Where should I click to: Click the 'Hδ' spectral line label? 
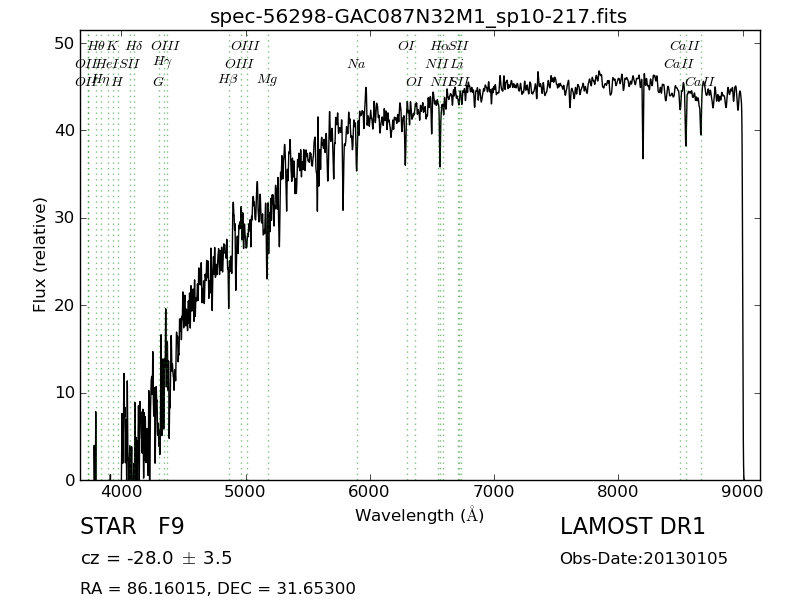[x=134, y=46]
